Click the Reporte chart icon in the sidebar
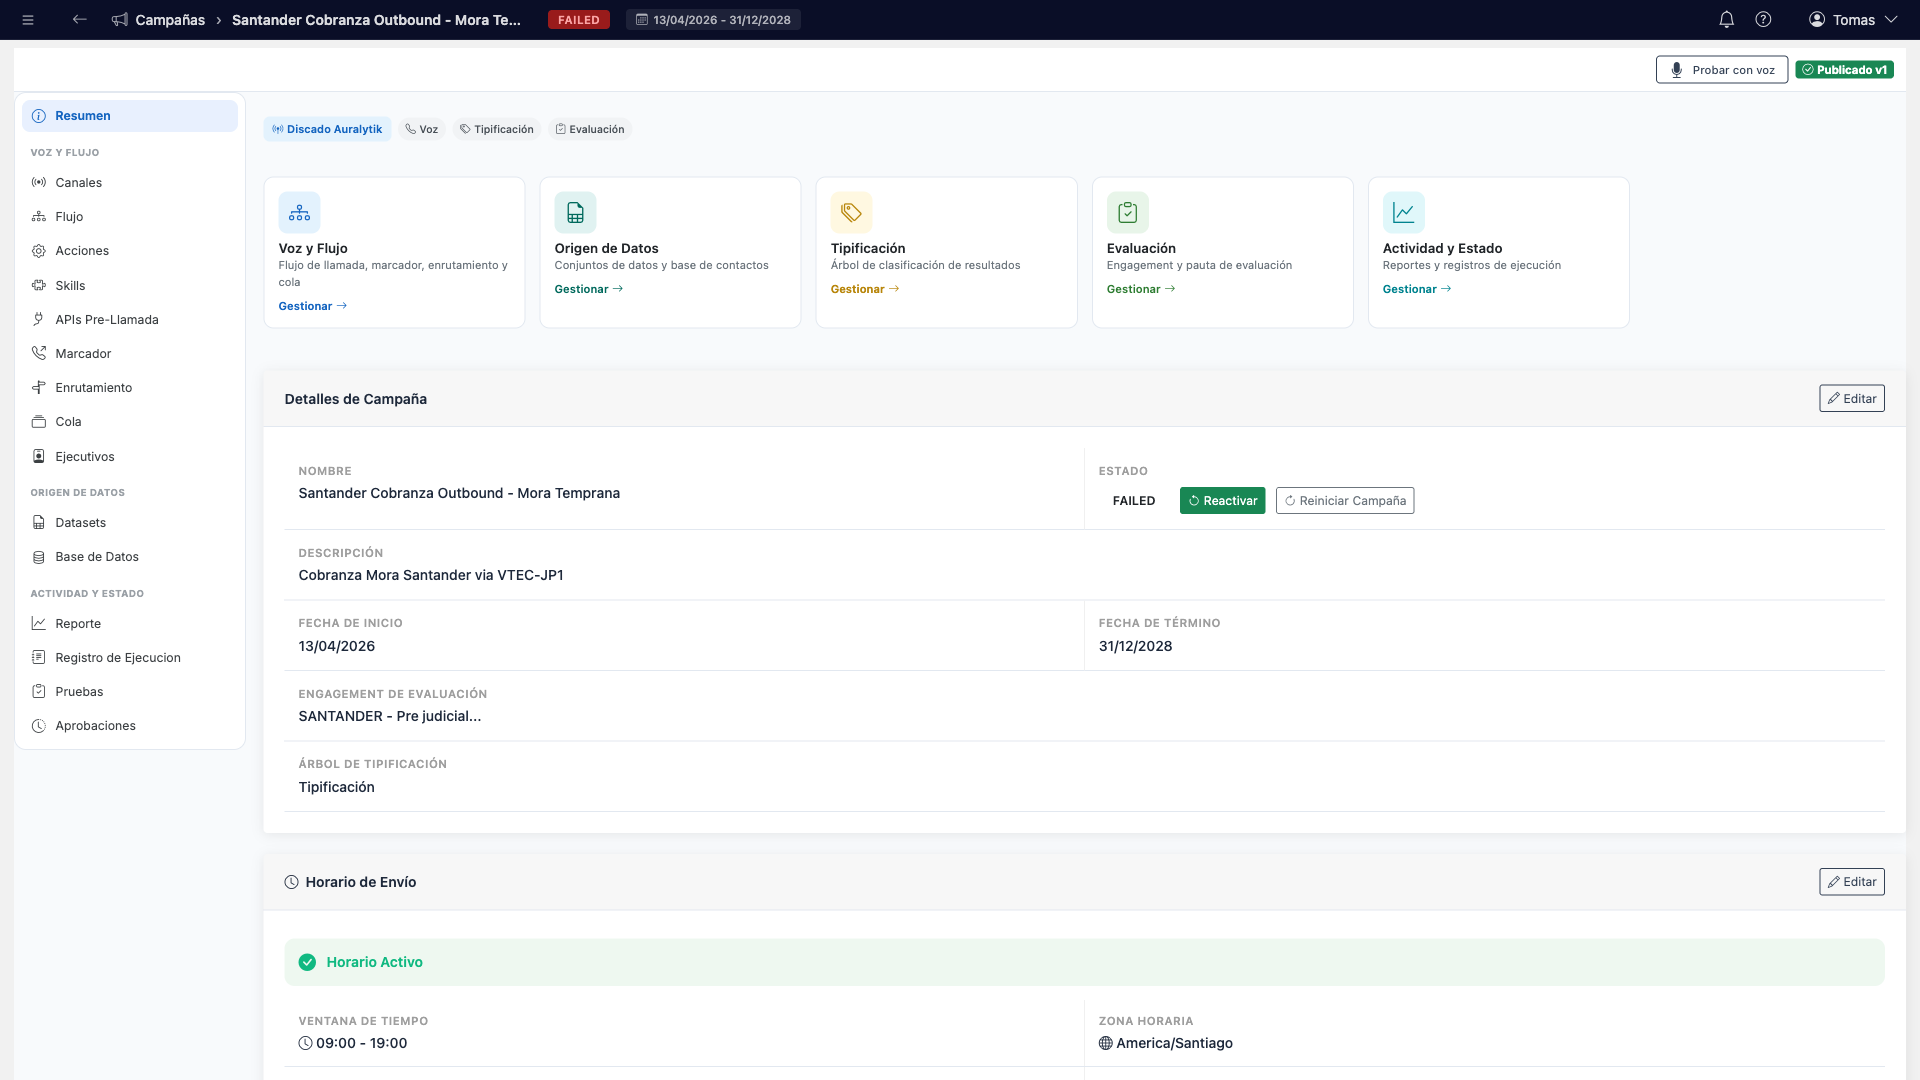This screenshot has width=1920, height=1080. point(39,624)
